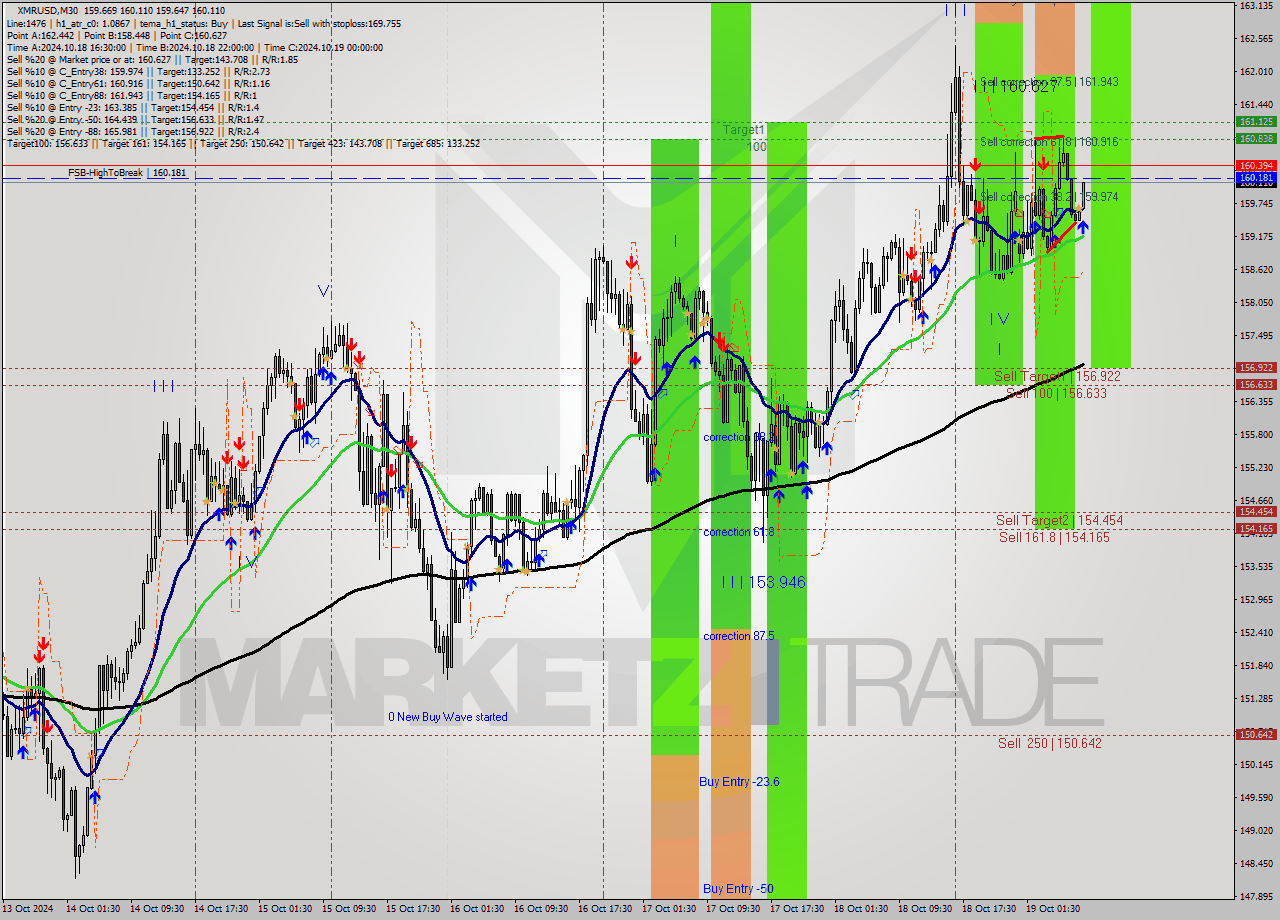Select the 152.410 price axis value
Image resolution: width=1280 pixels, height=920 pixels.
(x=1256, y=632)
